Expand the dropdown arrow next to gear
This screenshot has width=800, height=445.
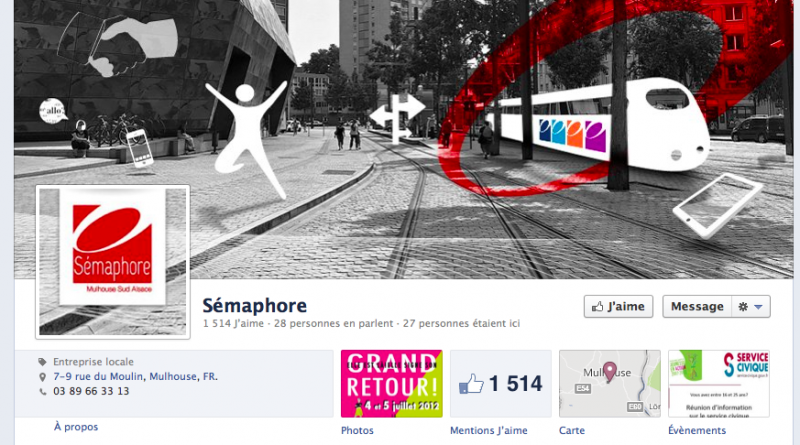758,307
